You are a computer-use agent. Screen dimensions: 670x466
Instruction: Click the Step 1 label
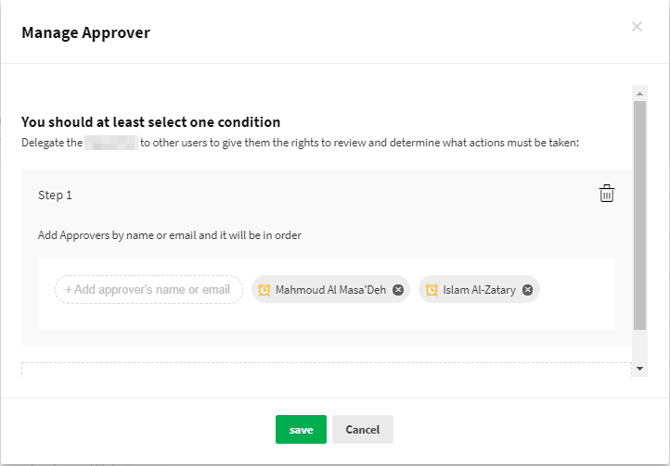point(55,195)
